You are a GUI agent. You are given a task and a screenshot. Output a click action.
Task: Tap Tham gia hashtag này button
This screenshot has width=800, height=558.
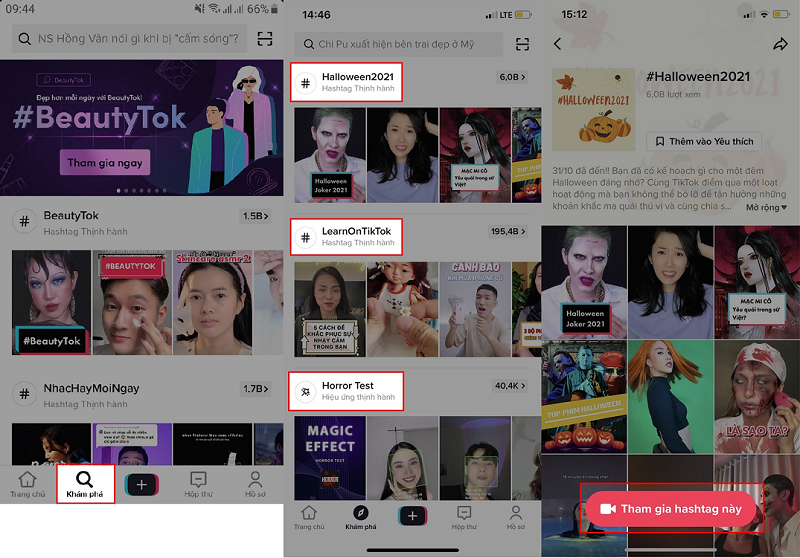tap(671, 509)
